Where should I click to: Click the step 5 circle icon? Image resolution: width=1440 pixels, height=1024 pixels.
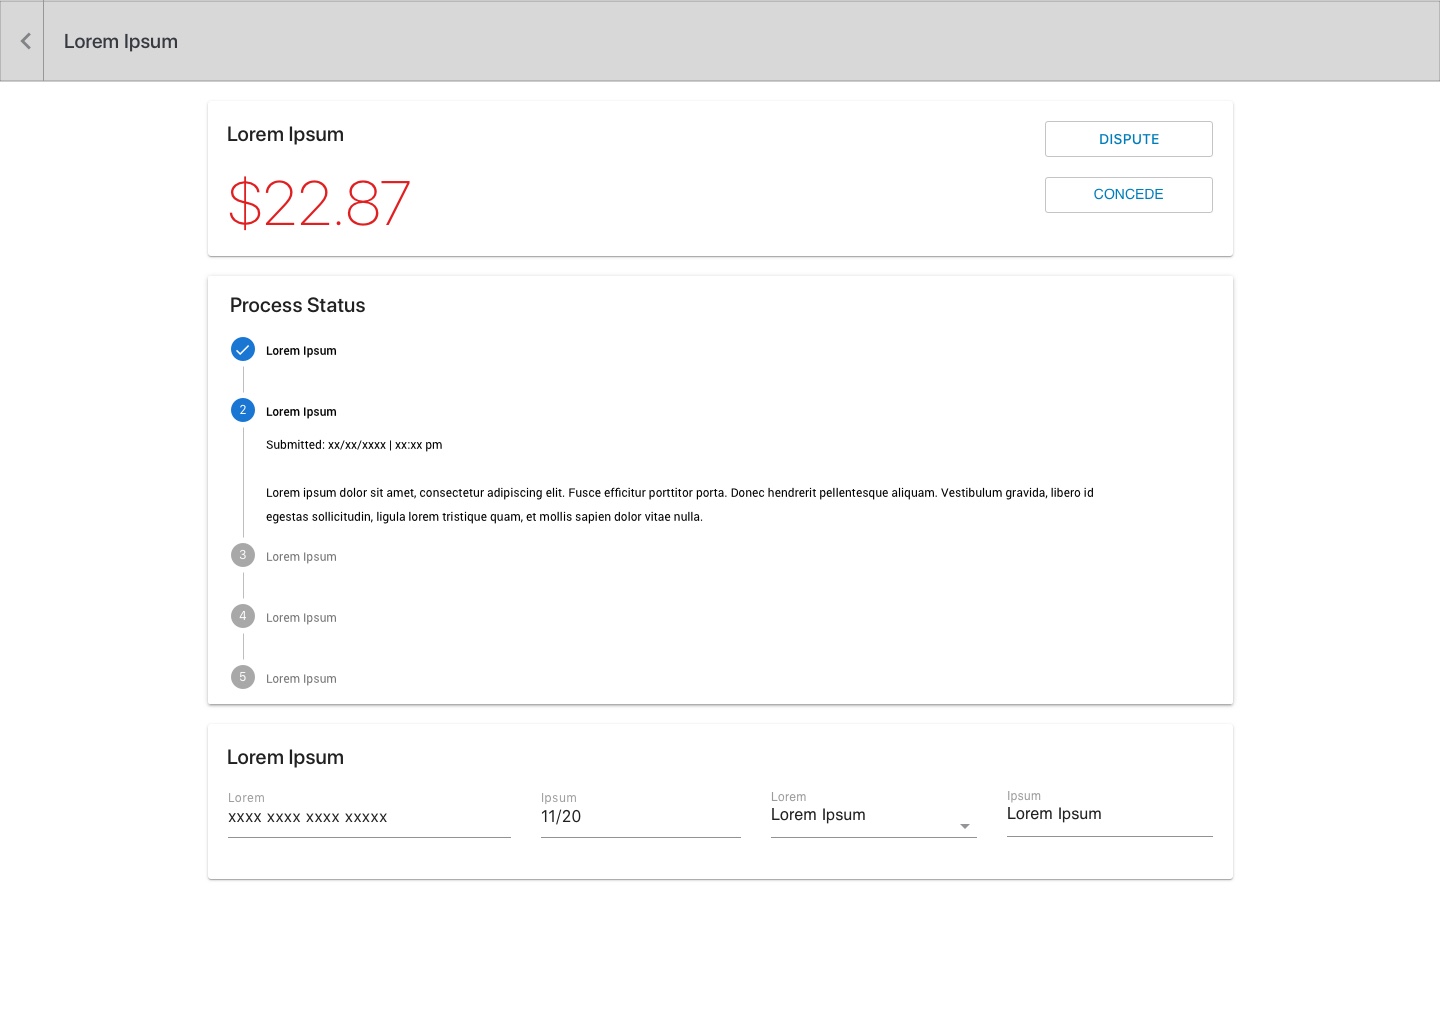pos(243,677)
